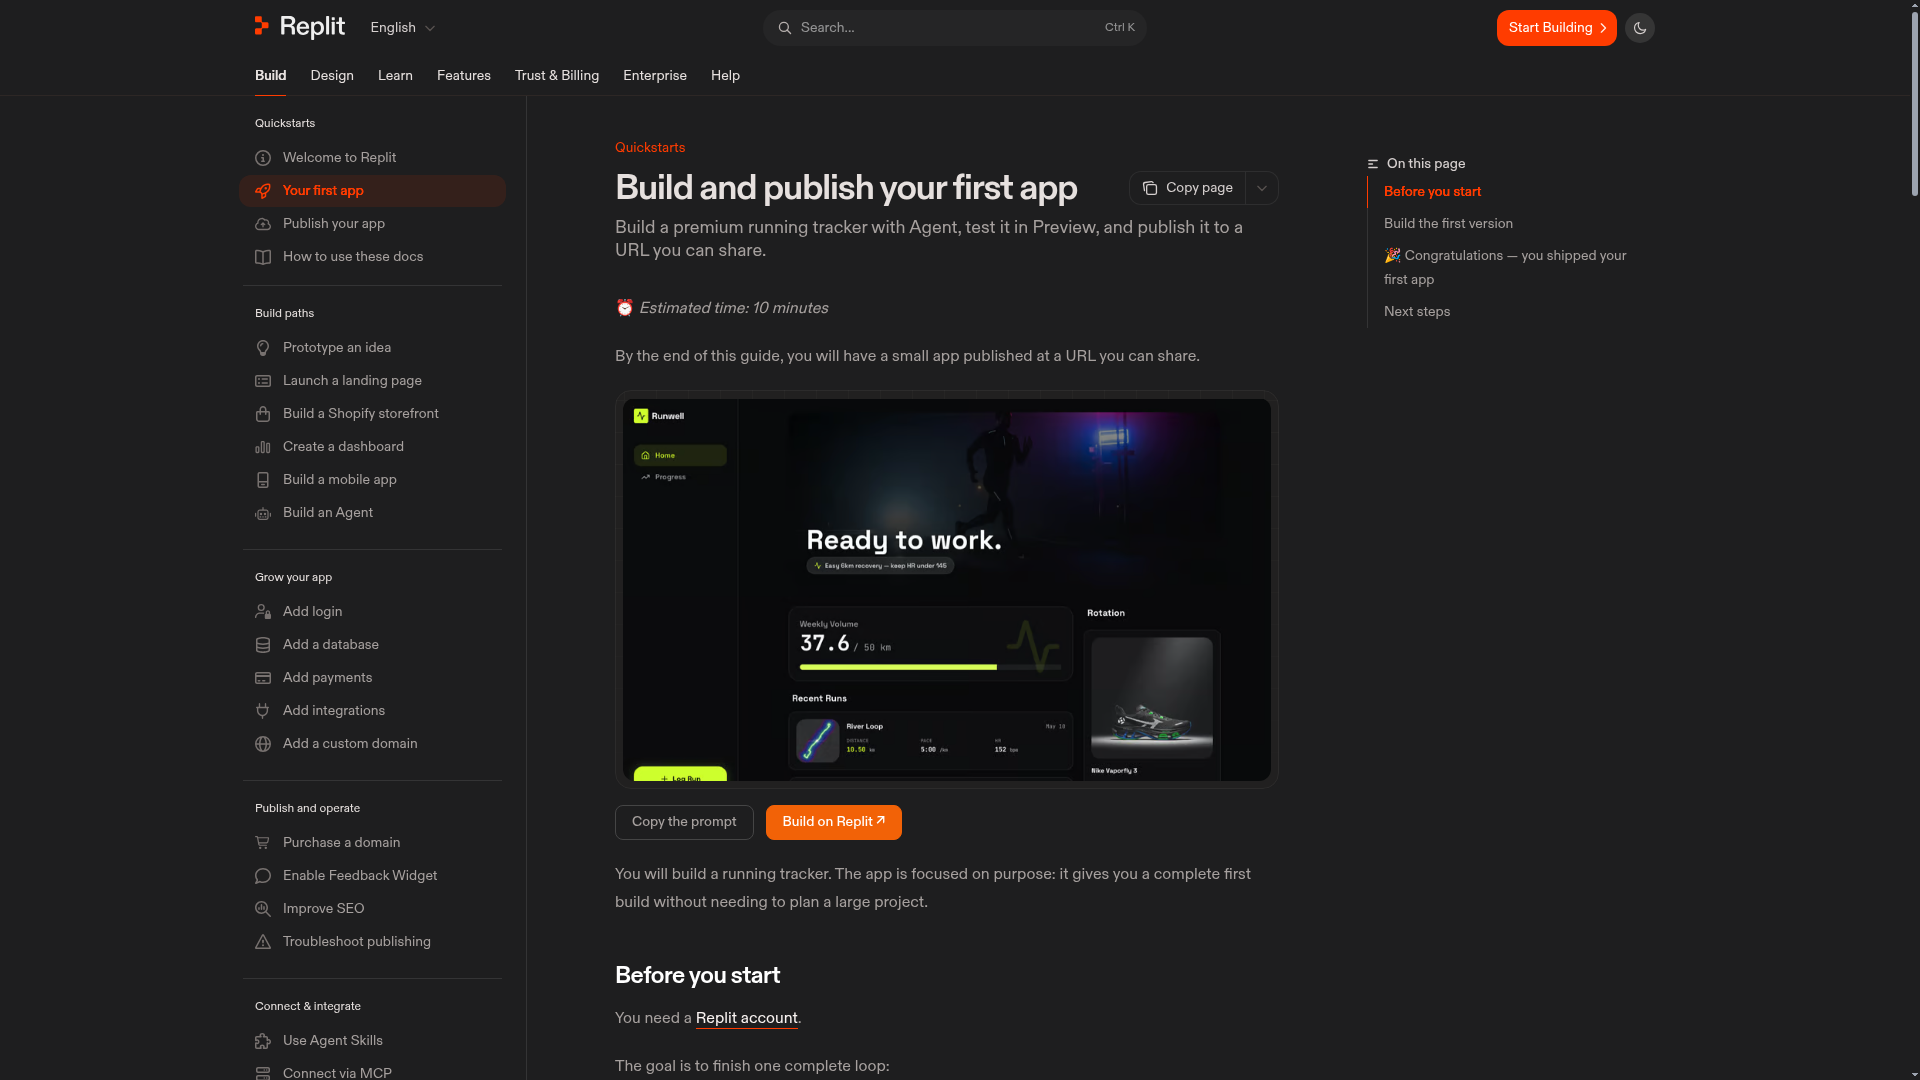Click the 'Grow your app' sidebar heading
The image size is (1920, 1080).
293,578
